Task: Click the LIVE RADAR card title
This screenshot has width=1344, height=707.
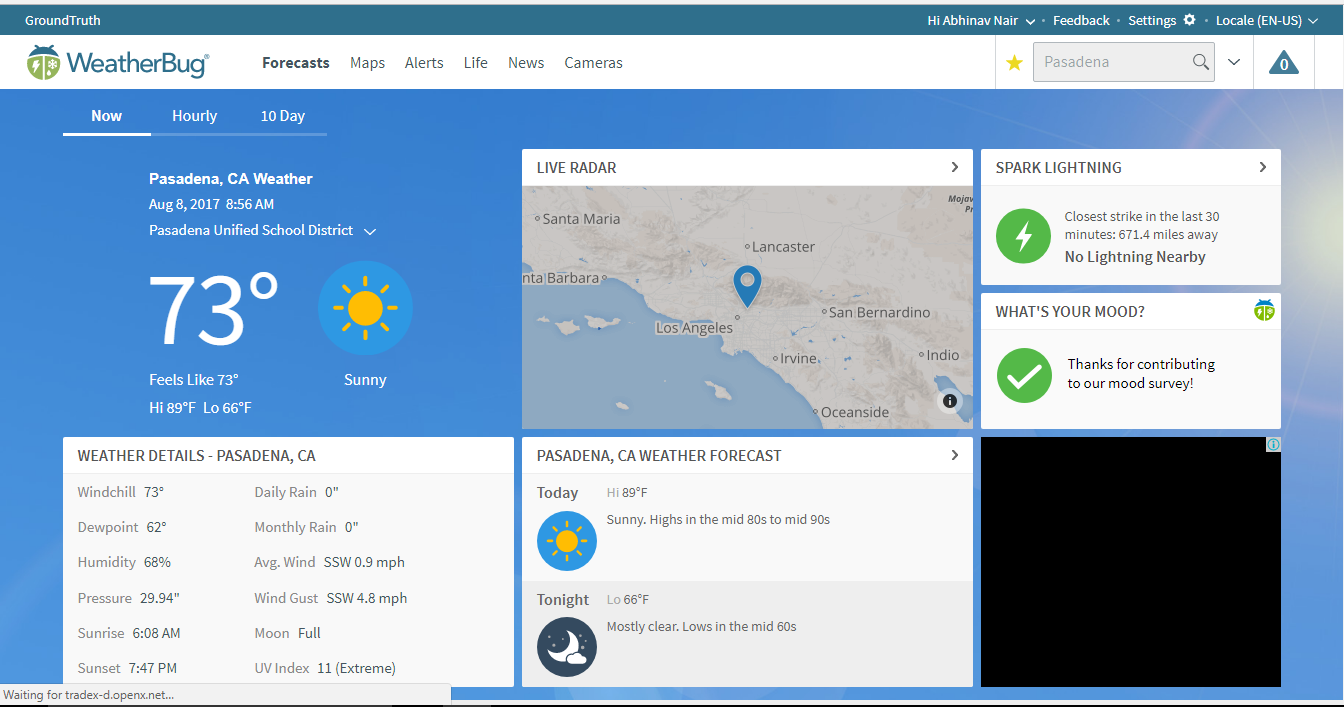Action: coord(577,168)
